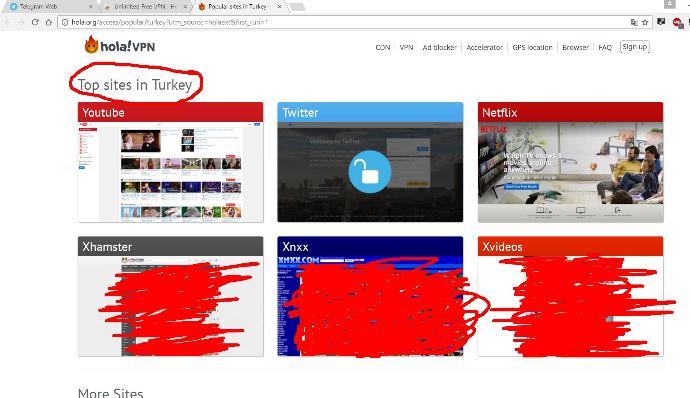The width and height of the screenshot is (690, 398).
Task: Close the Unlimited Free VPN tab
Action: tap(185, 7)
